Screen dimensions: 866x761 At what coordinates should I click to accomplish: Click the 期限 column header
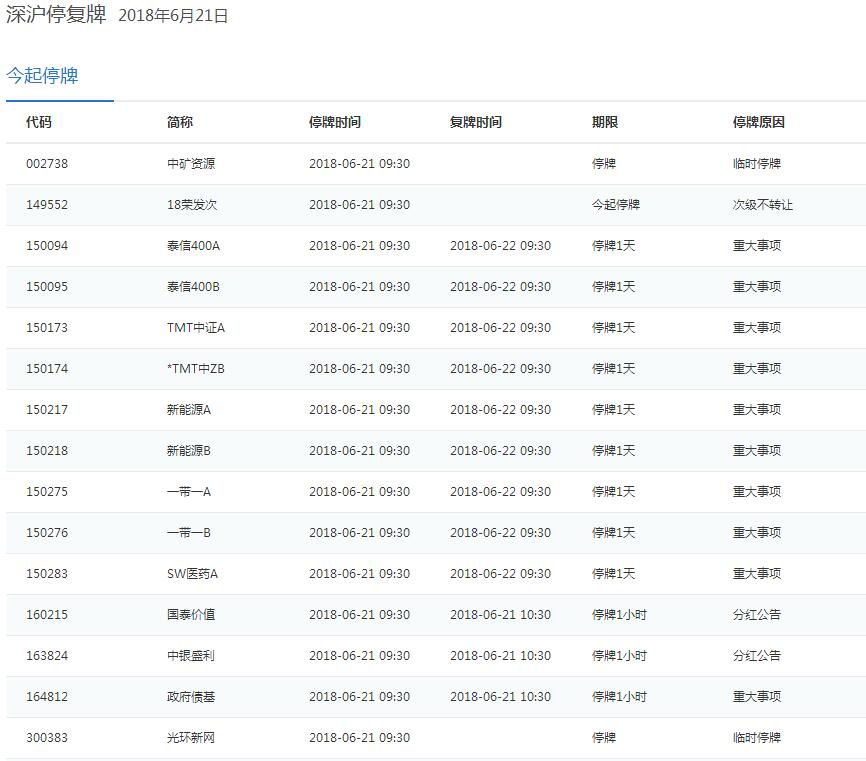point(605,122)
